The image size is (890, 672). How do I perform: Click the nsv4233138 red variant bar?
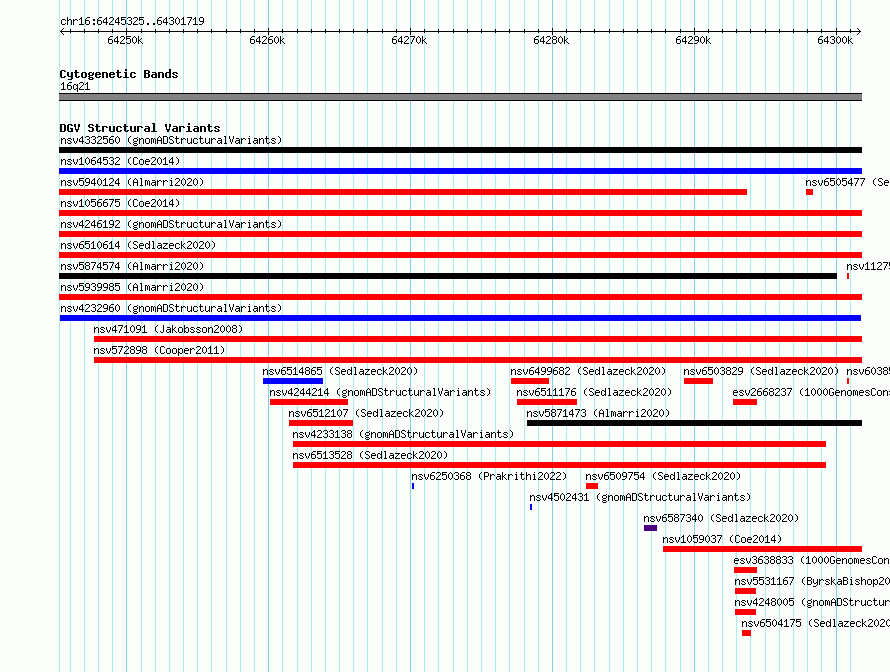click(559, 444)
